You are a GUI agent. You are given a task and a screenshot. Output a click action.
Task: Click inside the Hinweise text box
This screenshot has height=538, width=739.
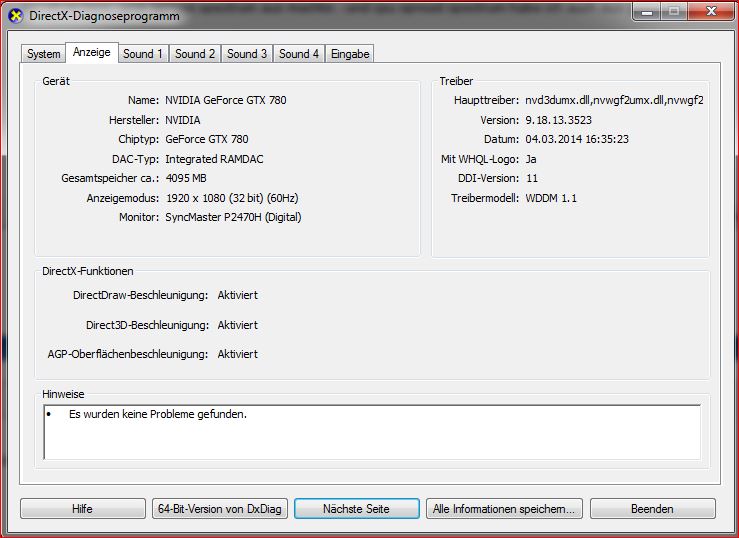coord(372,432)
